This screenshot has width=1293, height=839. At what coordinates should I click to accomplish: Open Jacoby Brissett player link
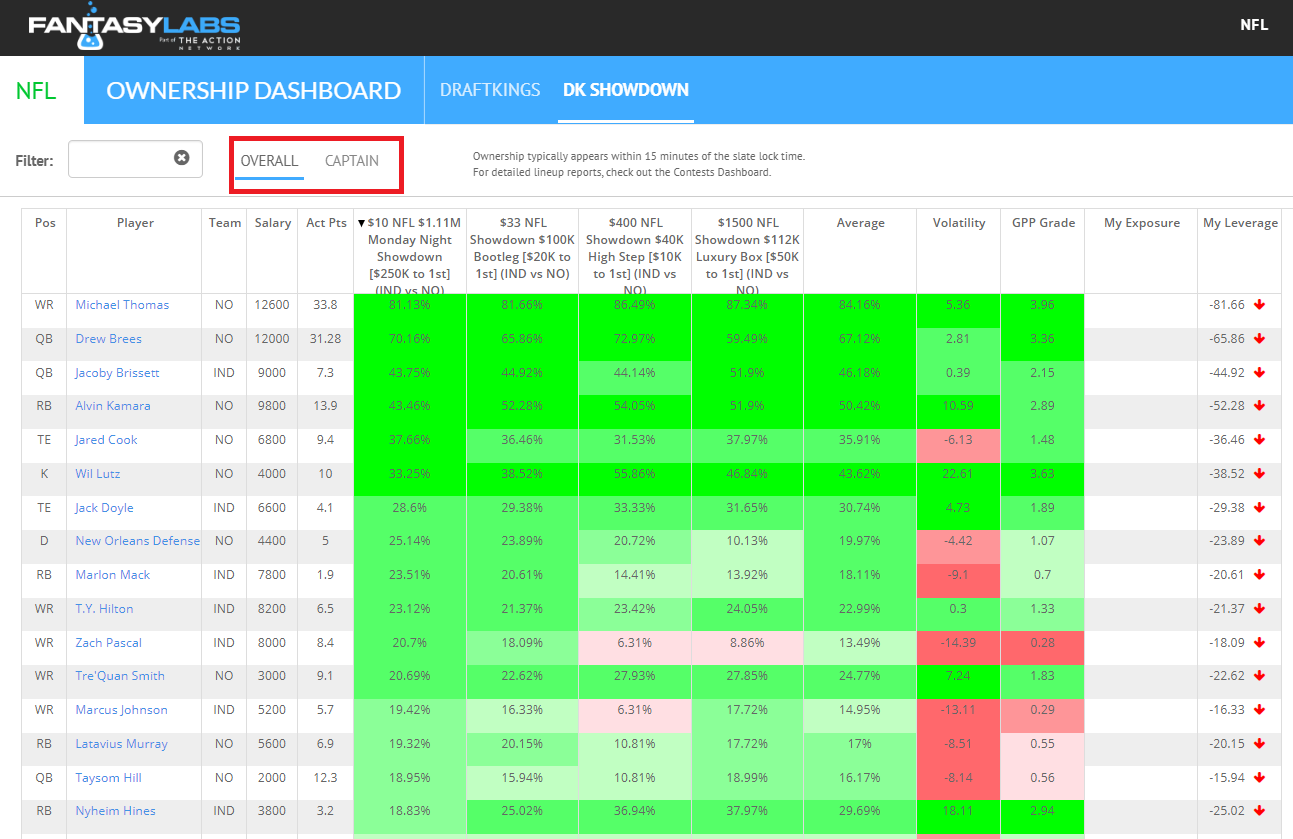click(x=117, y=373)
